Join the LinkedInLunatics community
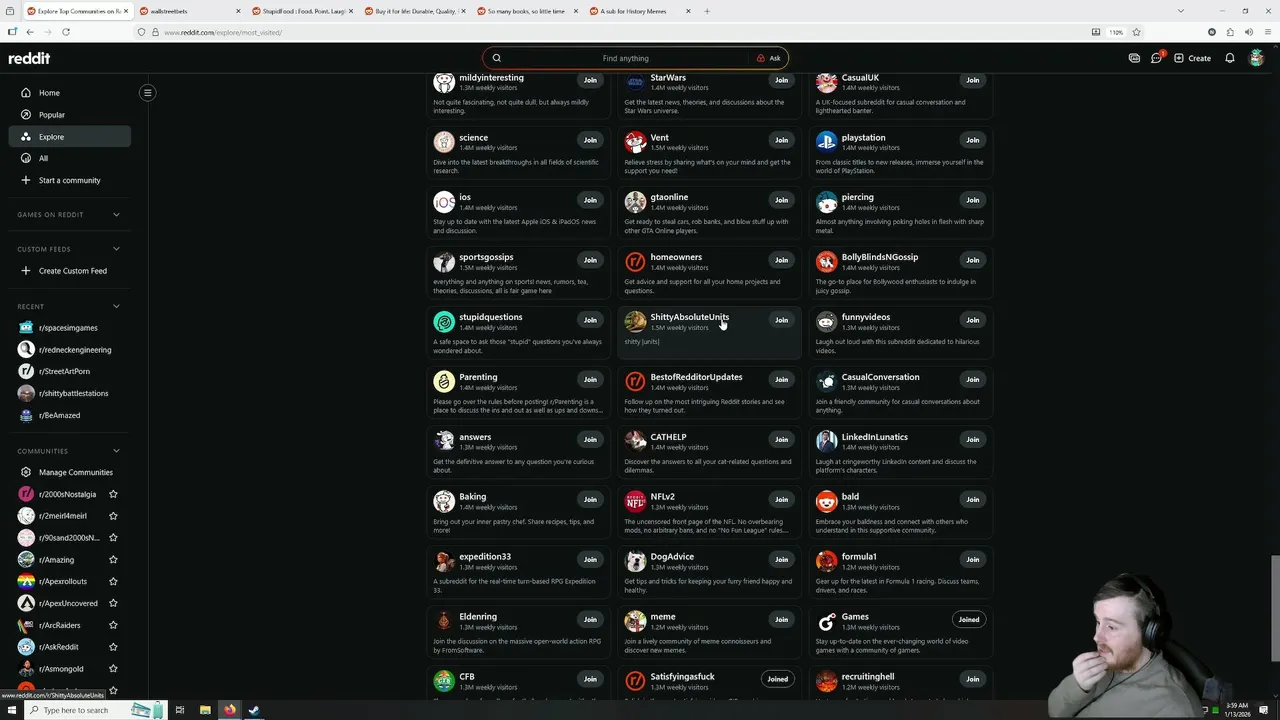Screen dimensions: 1280x720 point(972,439)
